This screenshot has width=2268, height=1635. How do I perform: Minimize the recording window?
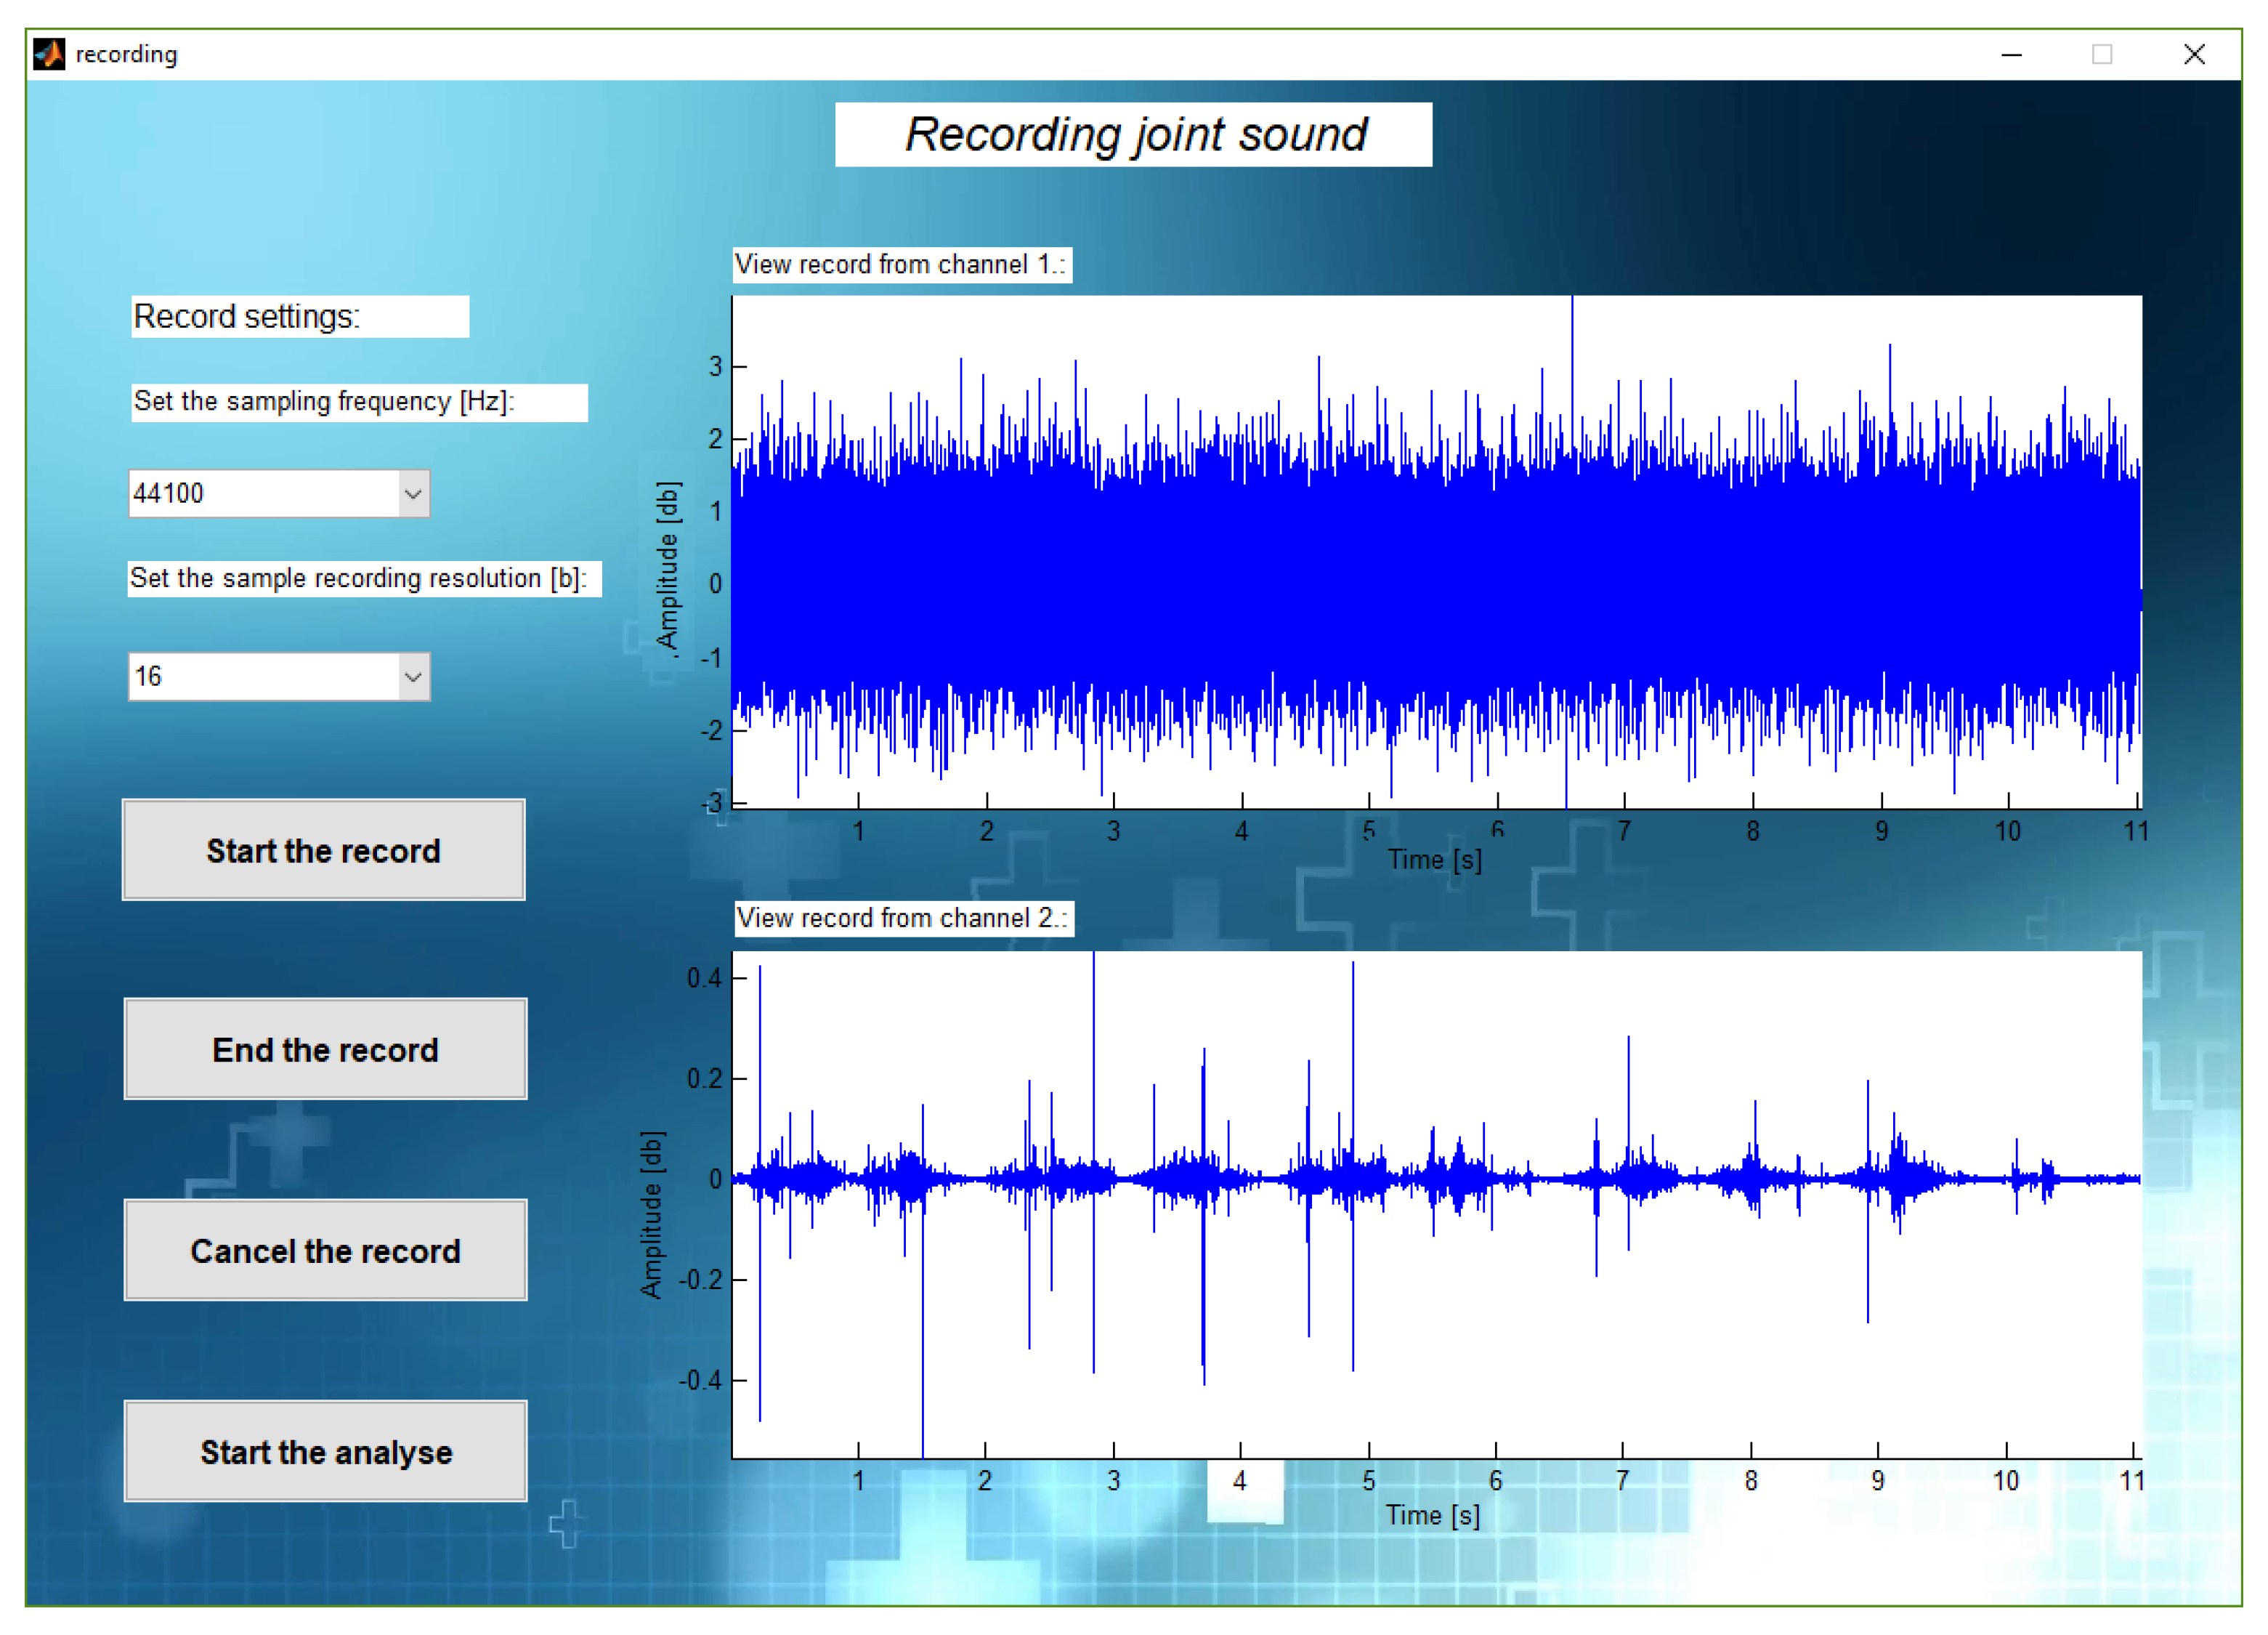(x=2011, y=55)
